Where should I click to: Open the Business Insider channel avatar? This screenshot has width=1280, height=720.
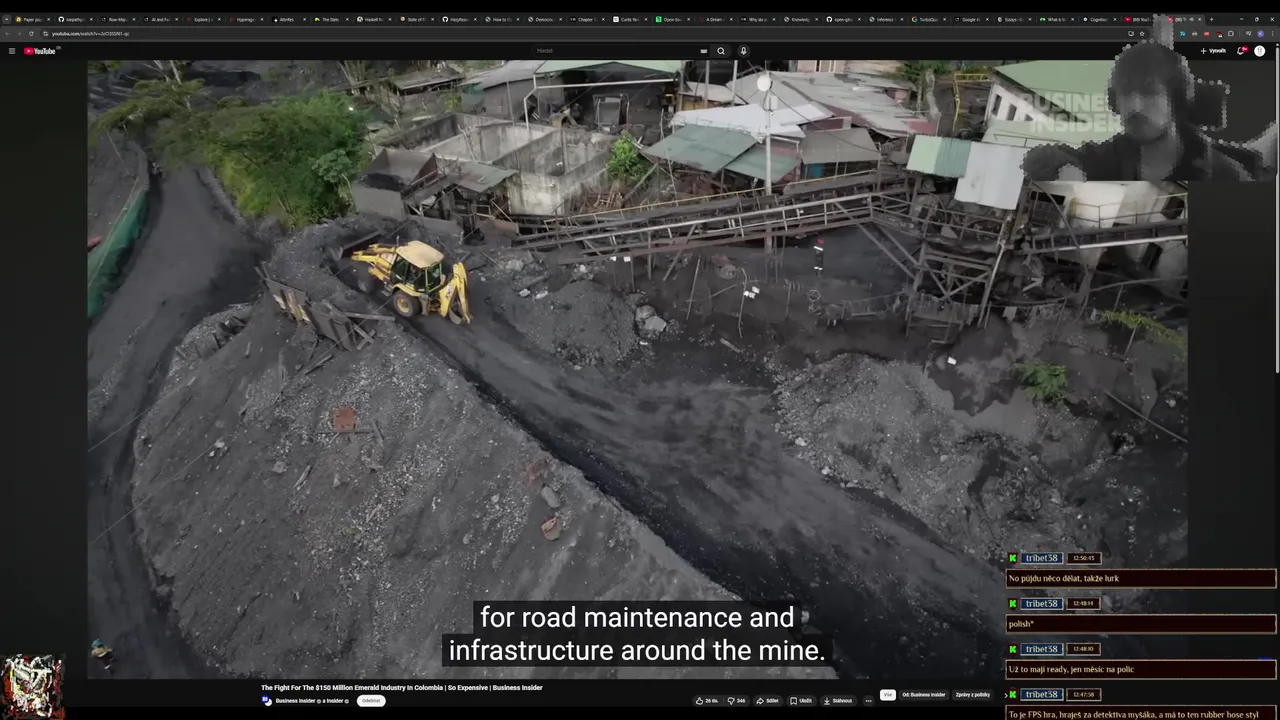pos(266,701)
